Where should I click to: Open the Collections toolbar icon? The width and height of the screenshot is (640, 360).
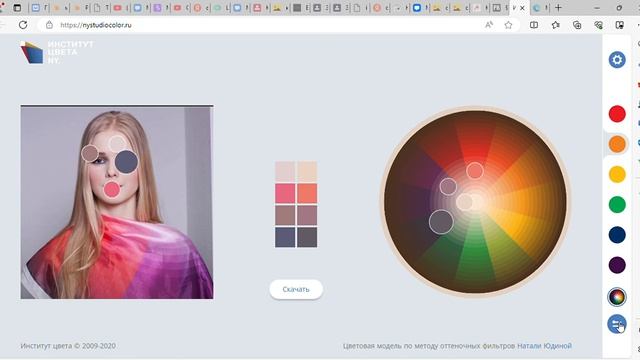click(x=577, y=25)
